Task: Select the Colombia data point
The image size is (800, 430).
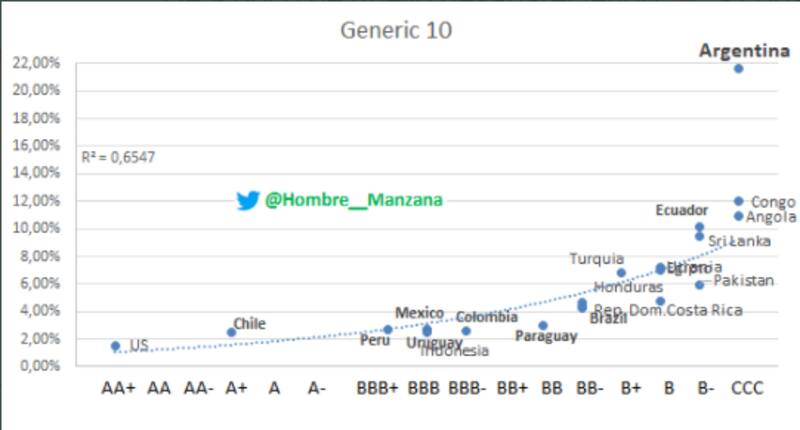Action: point(466,331)
